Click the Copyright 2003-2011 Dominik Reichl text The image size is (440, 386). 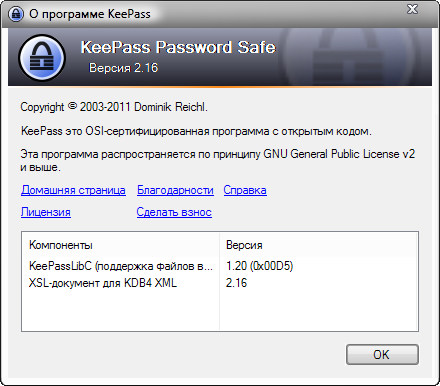click(x=114, y=107)
